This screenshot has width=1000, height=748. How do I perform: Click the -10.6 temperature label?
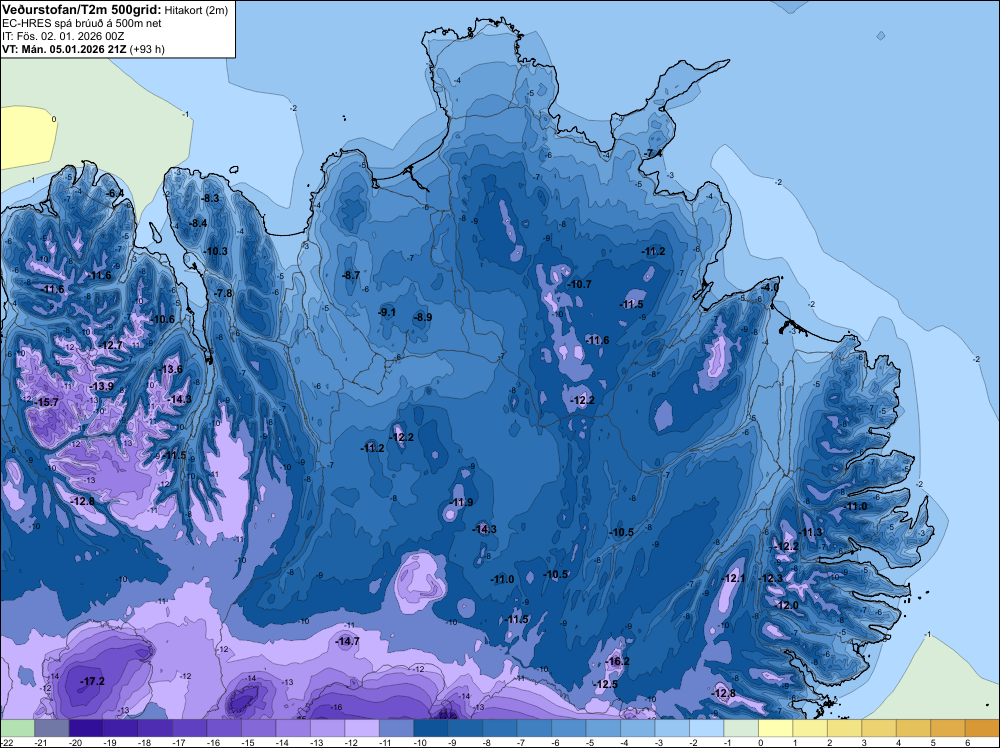(163, 319)
